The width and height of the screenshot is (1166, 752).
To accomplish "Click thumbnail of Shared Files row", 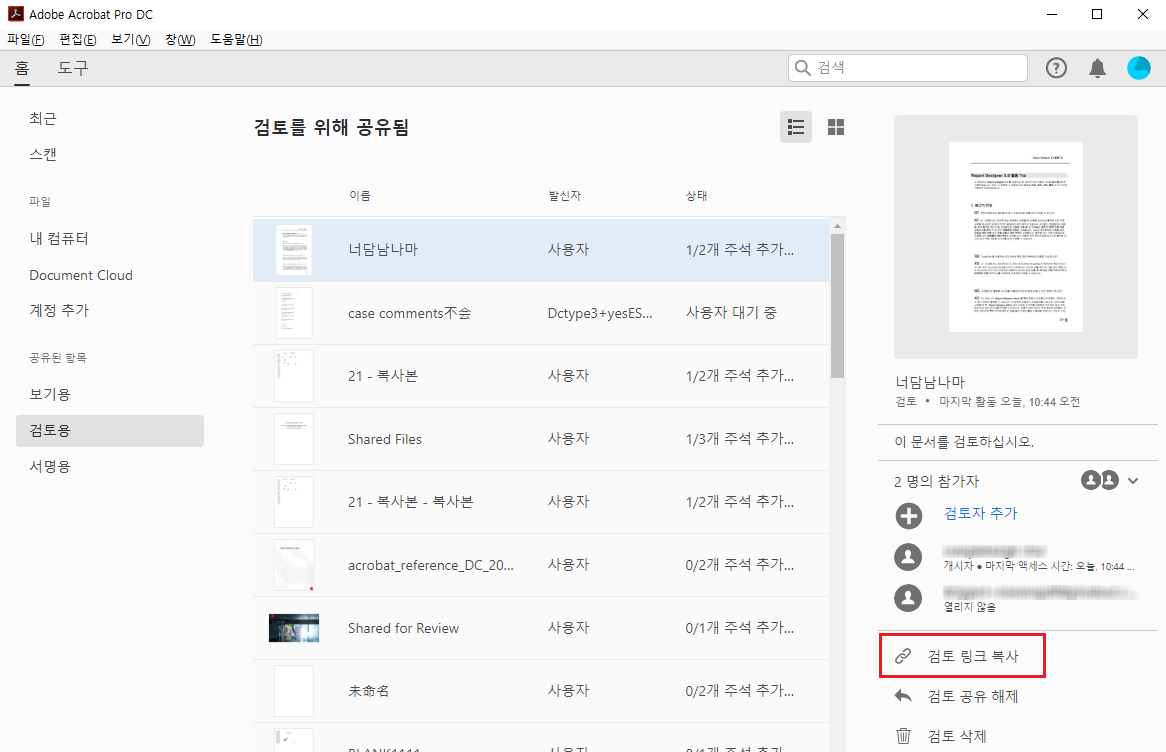I will click(x=294, y=439).
